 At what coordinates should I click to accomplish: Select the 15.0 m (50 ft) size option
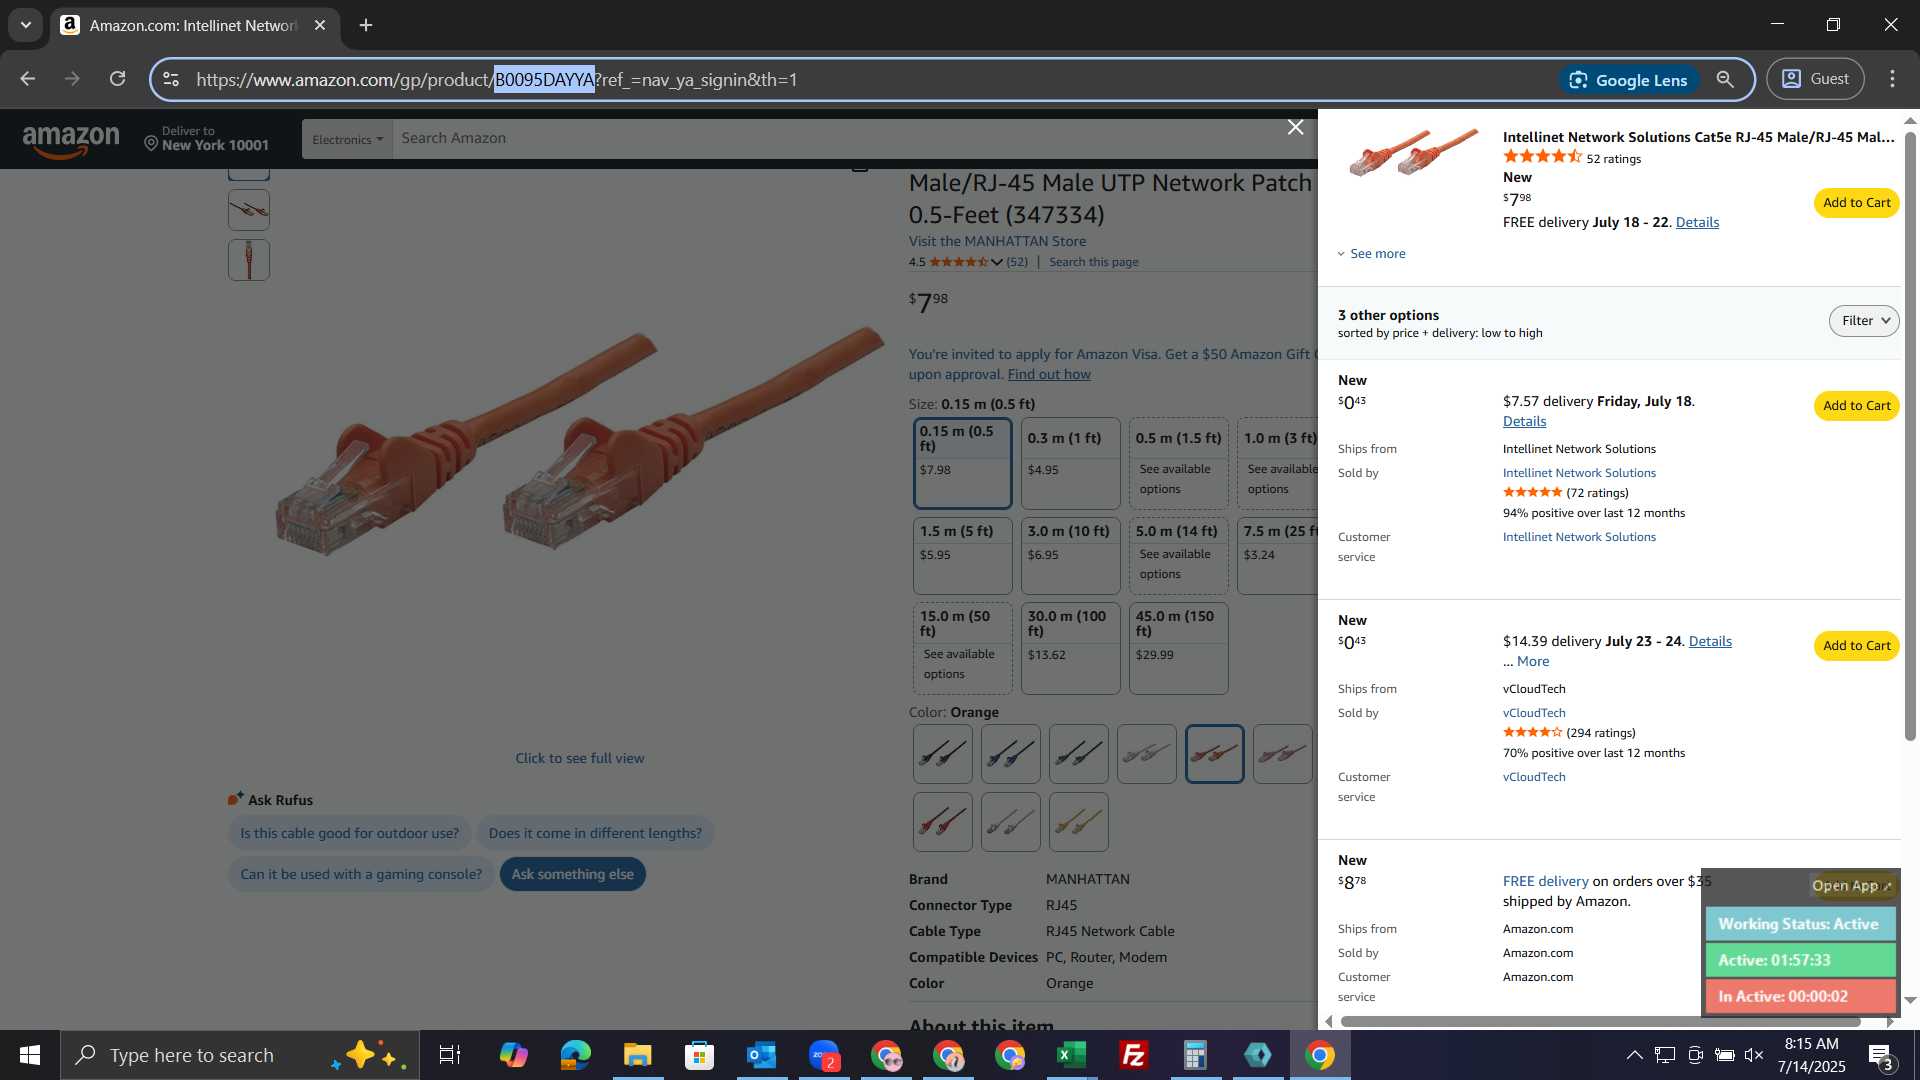(962, 648)
